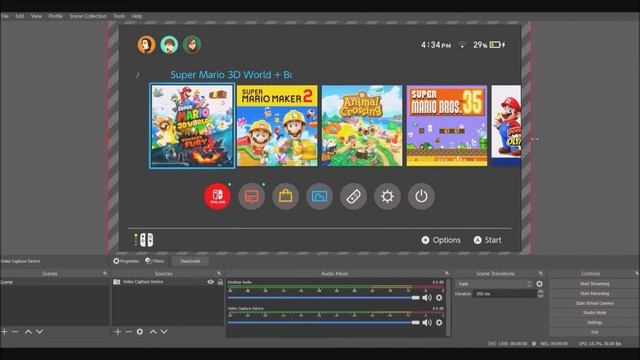Select the second teal user avatar
This screenshot has width=640, height=360.
pyautogui.click(x=169, y=44)
